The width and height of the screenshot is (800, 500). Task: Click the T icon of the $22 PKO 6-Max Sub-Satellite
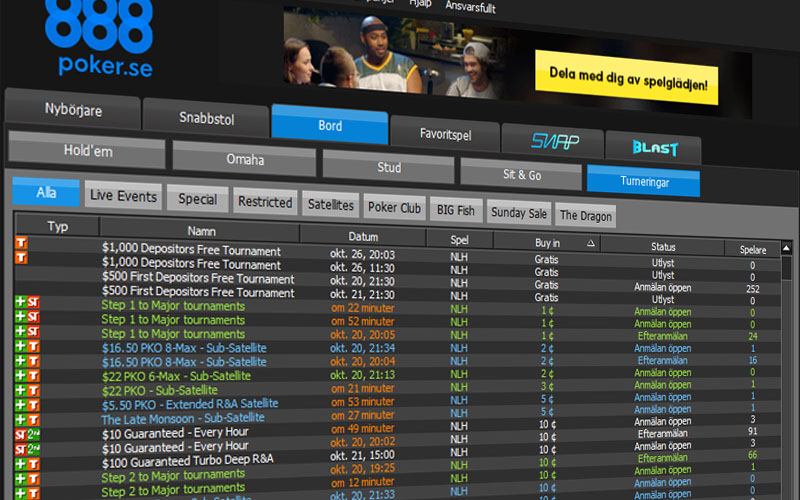[33, 376]
